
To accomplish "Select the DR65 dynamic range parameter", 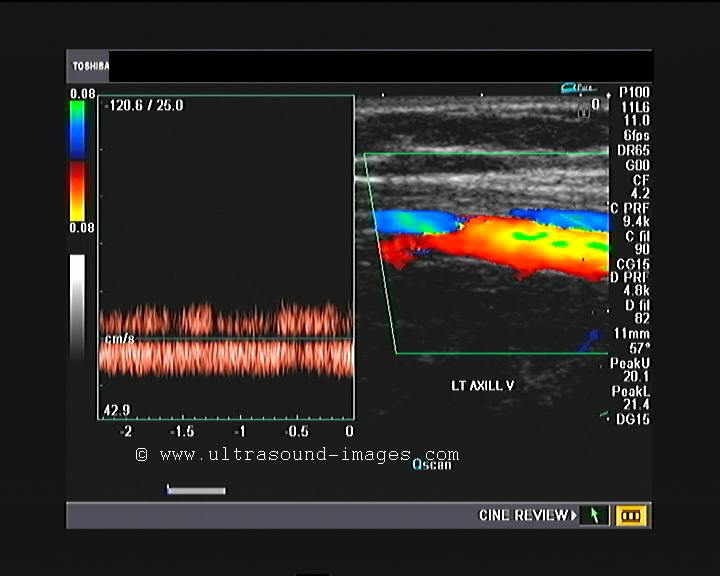I will point(634,150).
